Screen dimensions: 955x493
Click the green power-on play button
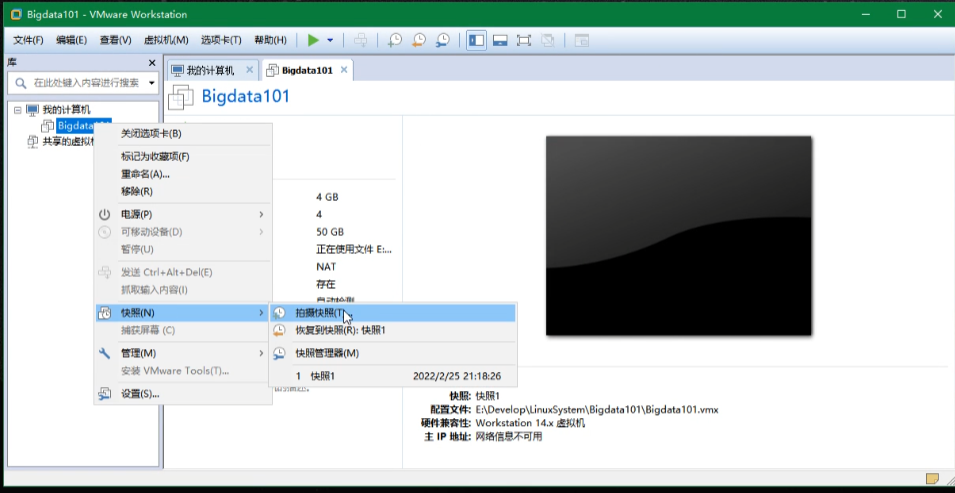tap(313, 40)
